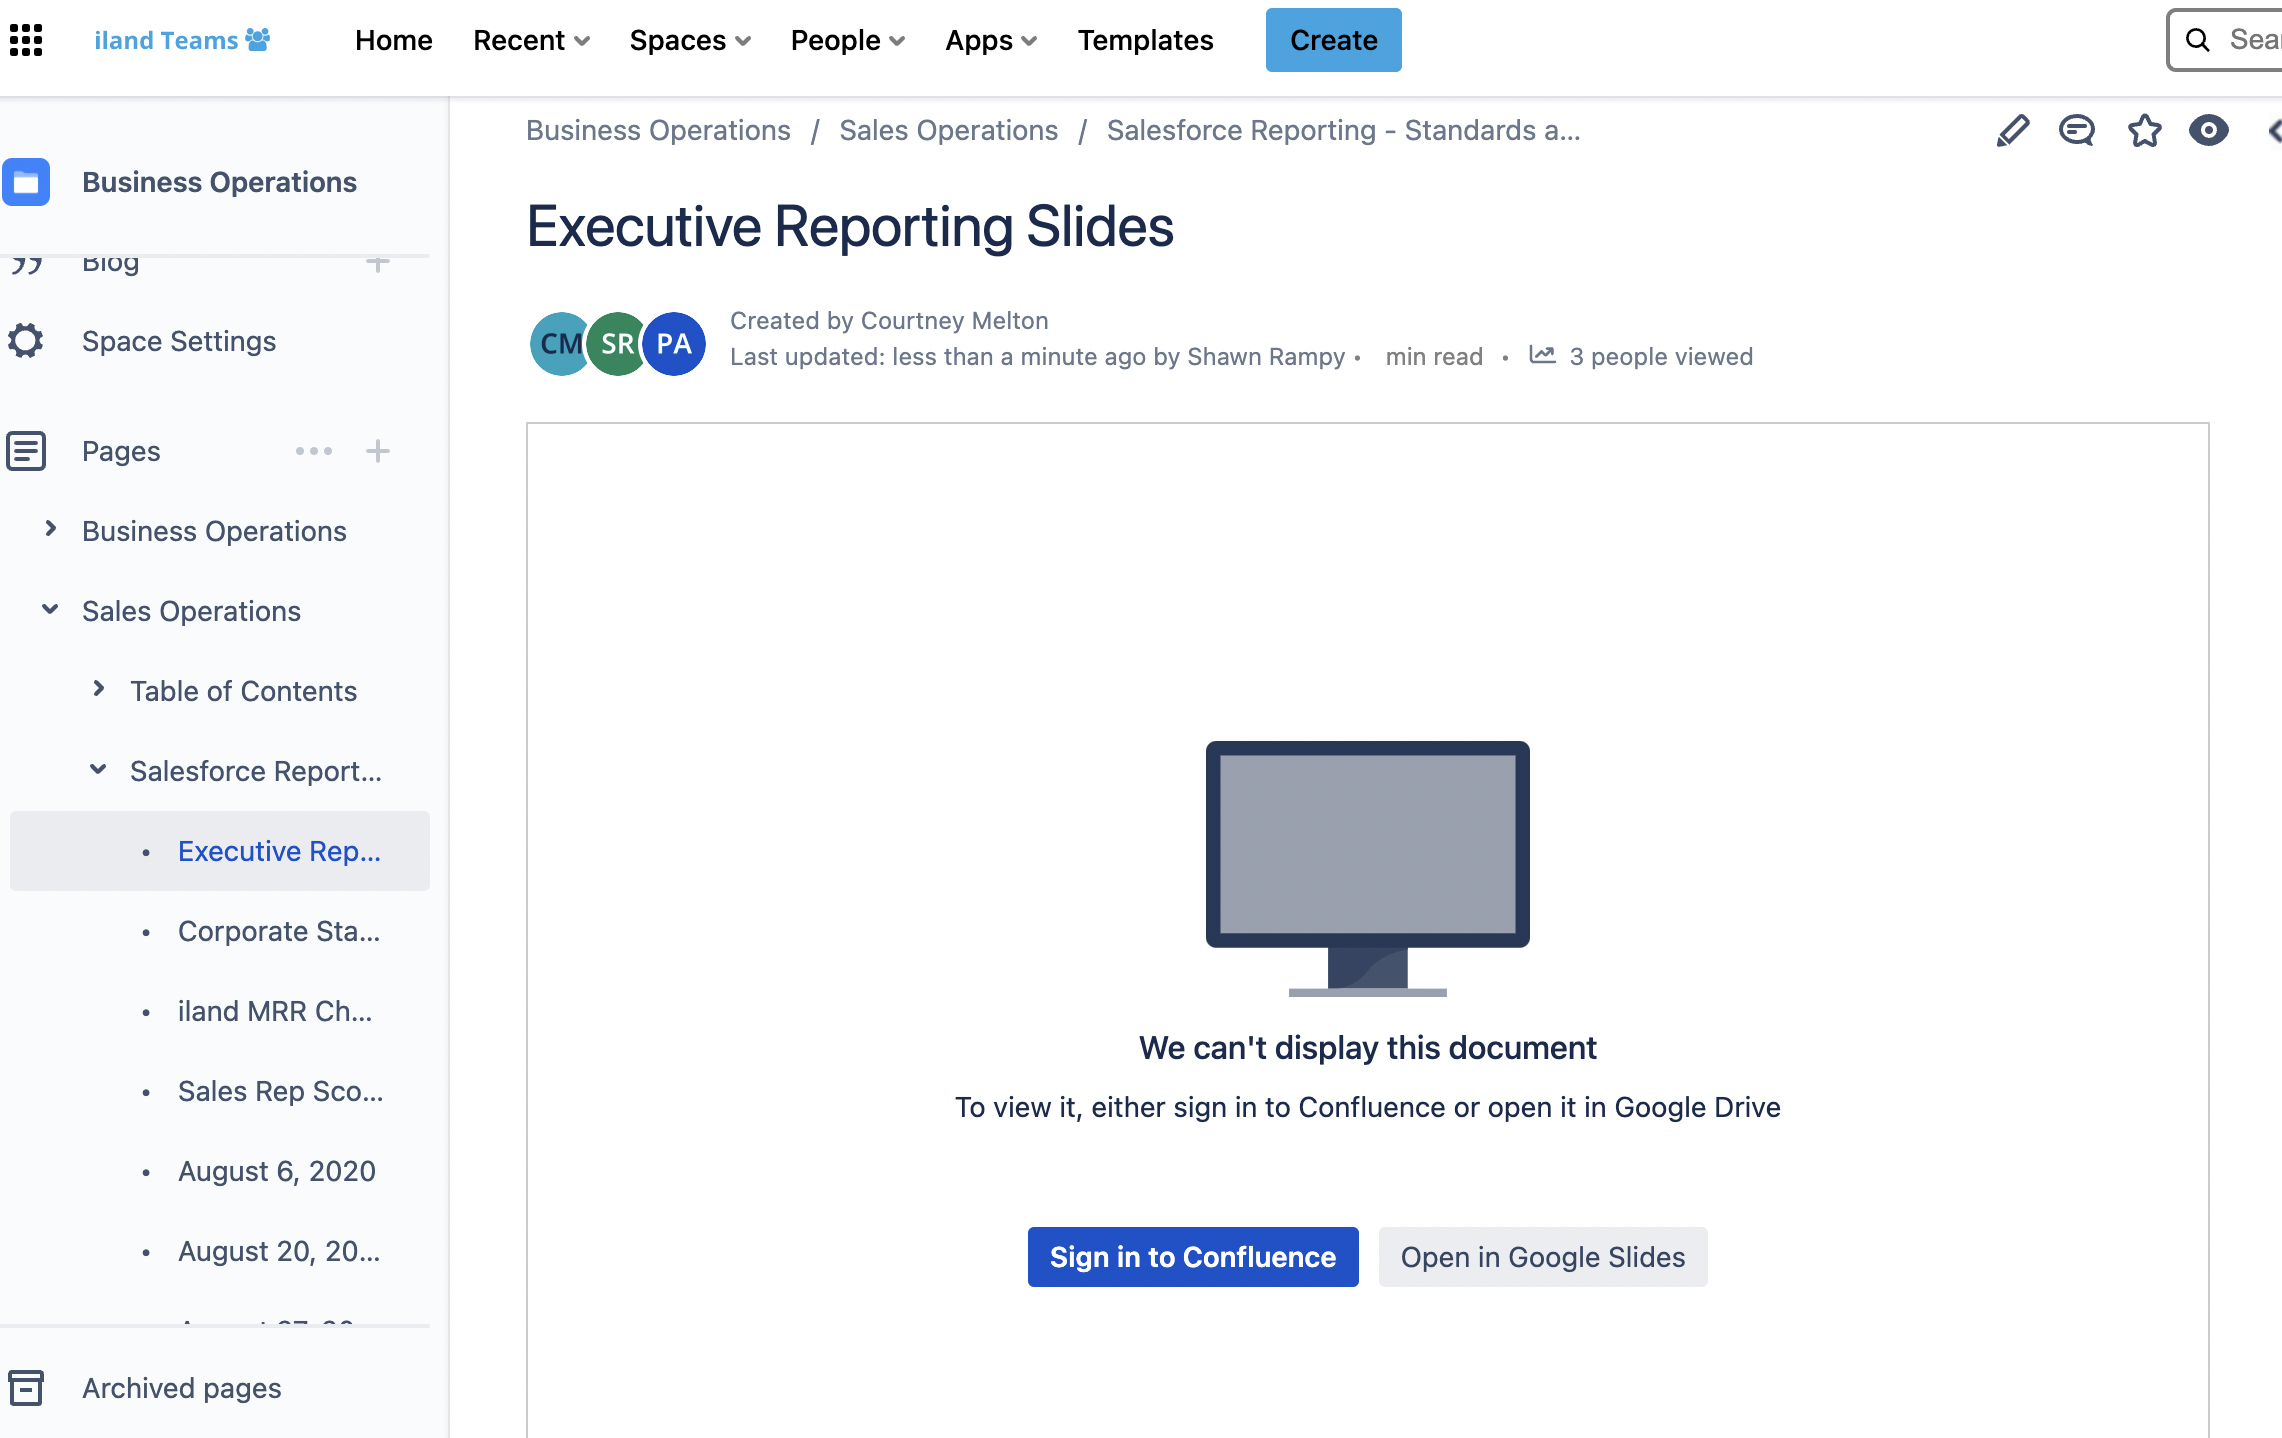Image resolution: width=2282 pixels, height=1438 pixels.
Task: Click the iland Teams logo
Action: (x=181, y=40)
